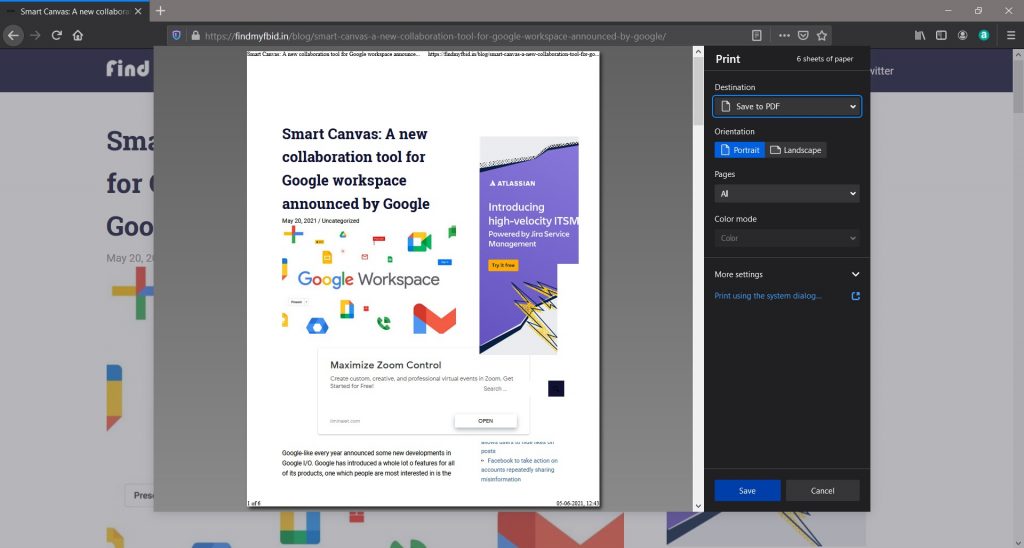Image resolution: width=1024 pixels, height=548 pixels.
Task: Click the page scrollbar up arrow at right edge
Action: (1018, 55)
